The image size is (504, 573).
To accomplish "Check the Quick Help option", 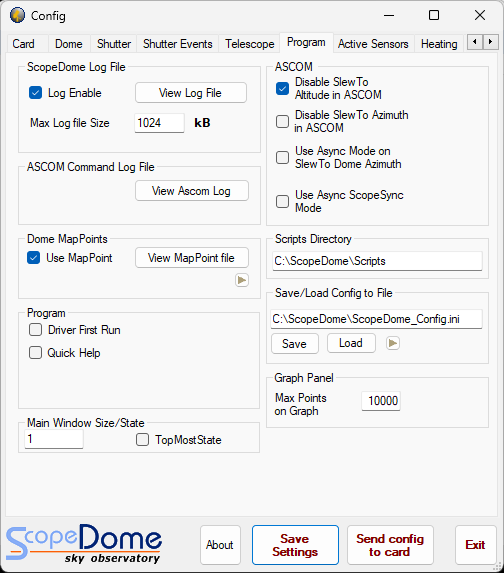I will (x=35, y=353).
